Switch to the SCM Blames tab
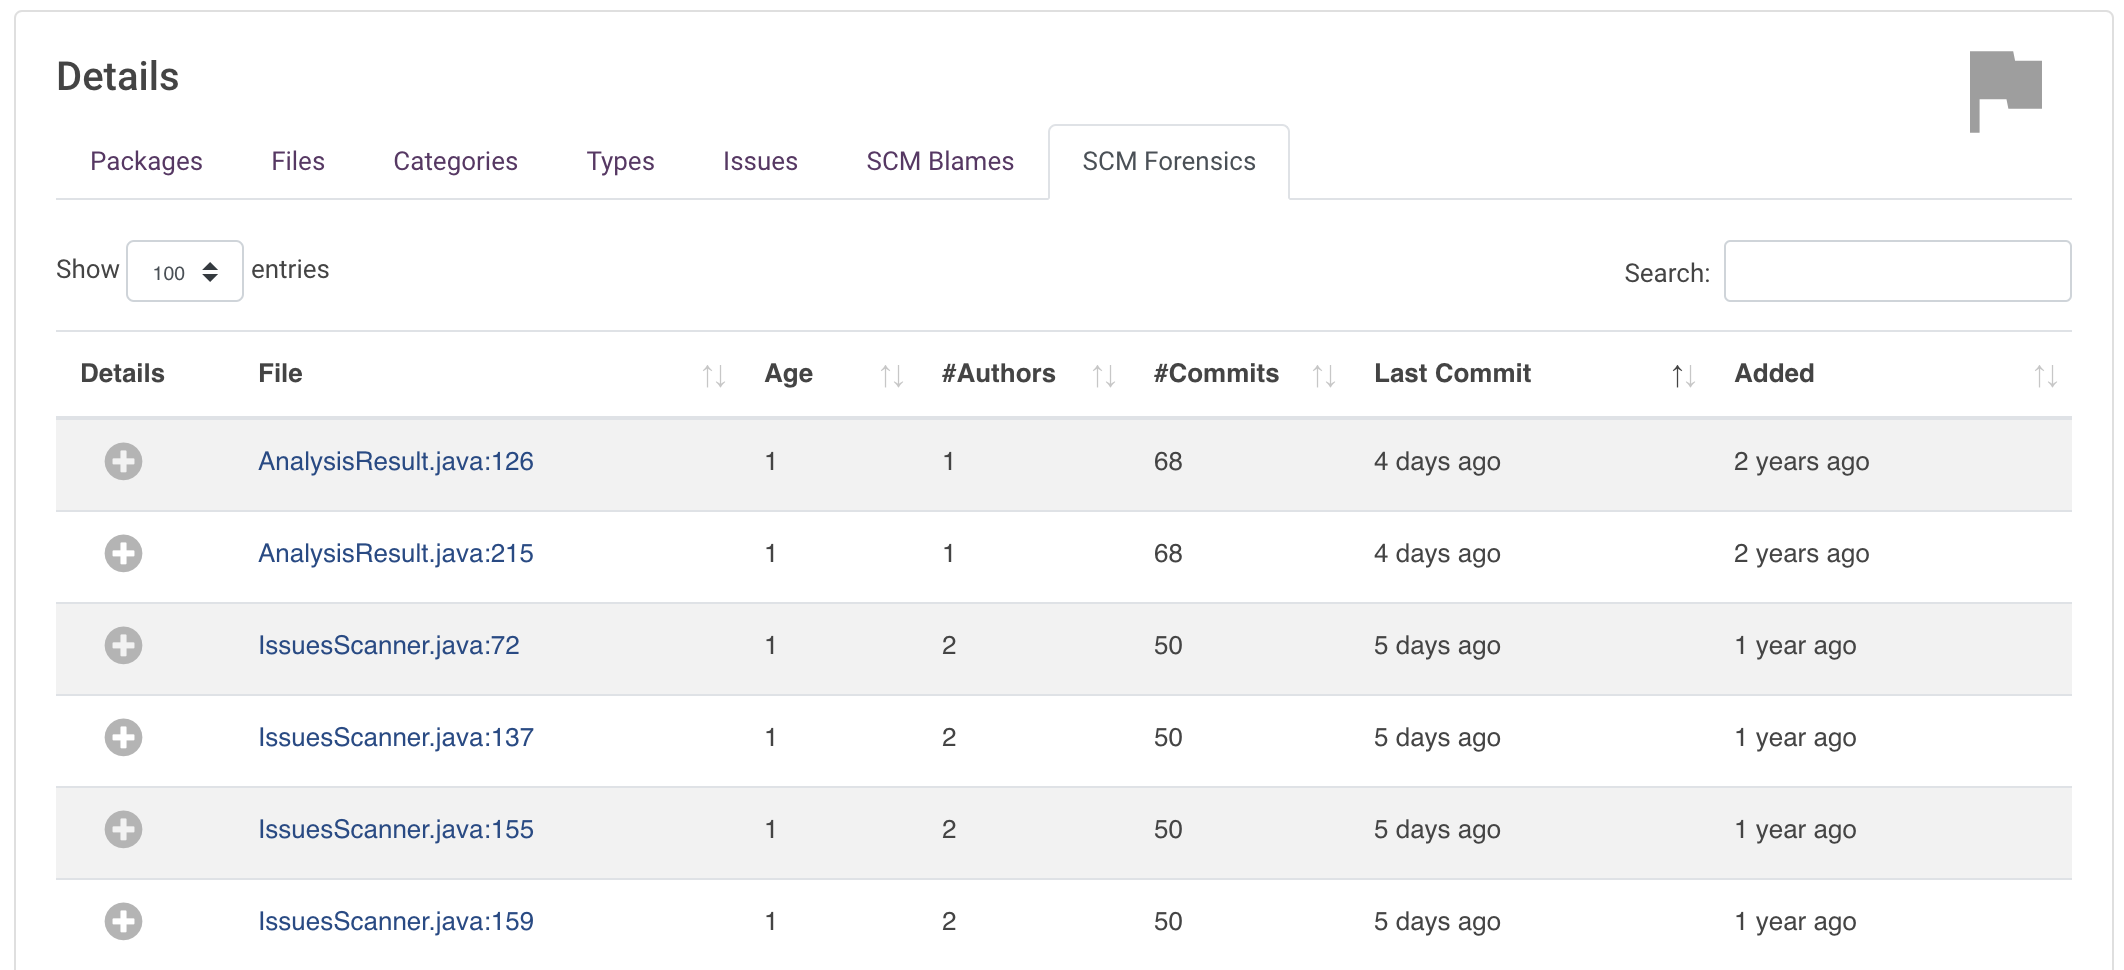2124x970 pixels. pos(939,162)
